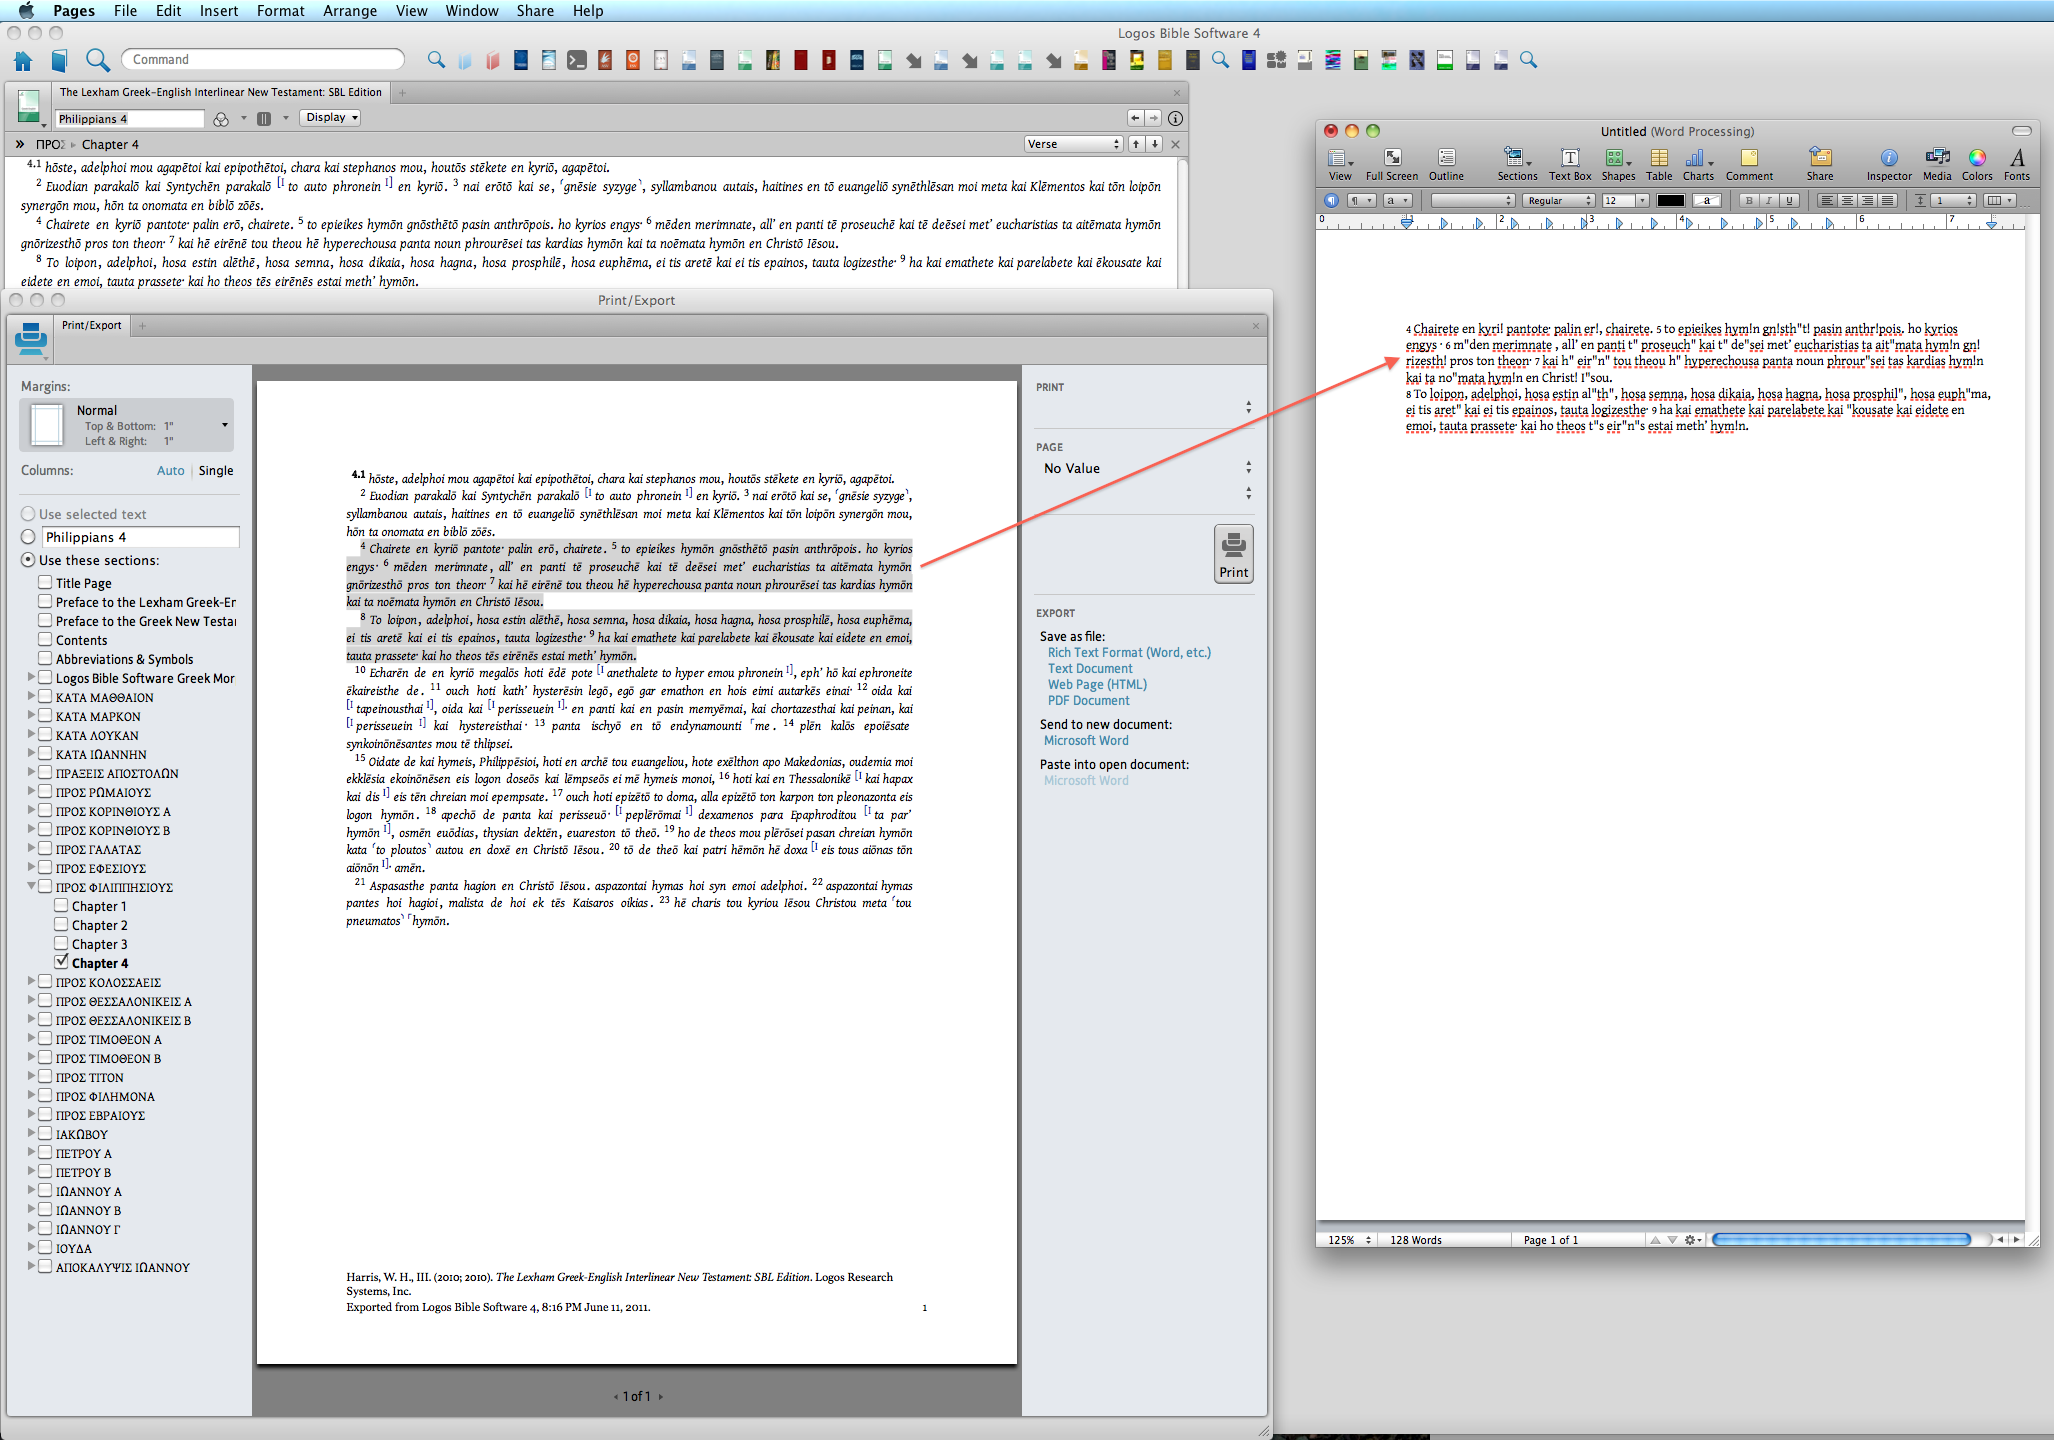Open the Logos library book icon
Screen dimensions: 2054x1440
[60, 61]
